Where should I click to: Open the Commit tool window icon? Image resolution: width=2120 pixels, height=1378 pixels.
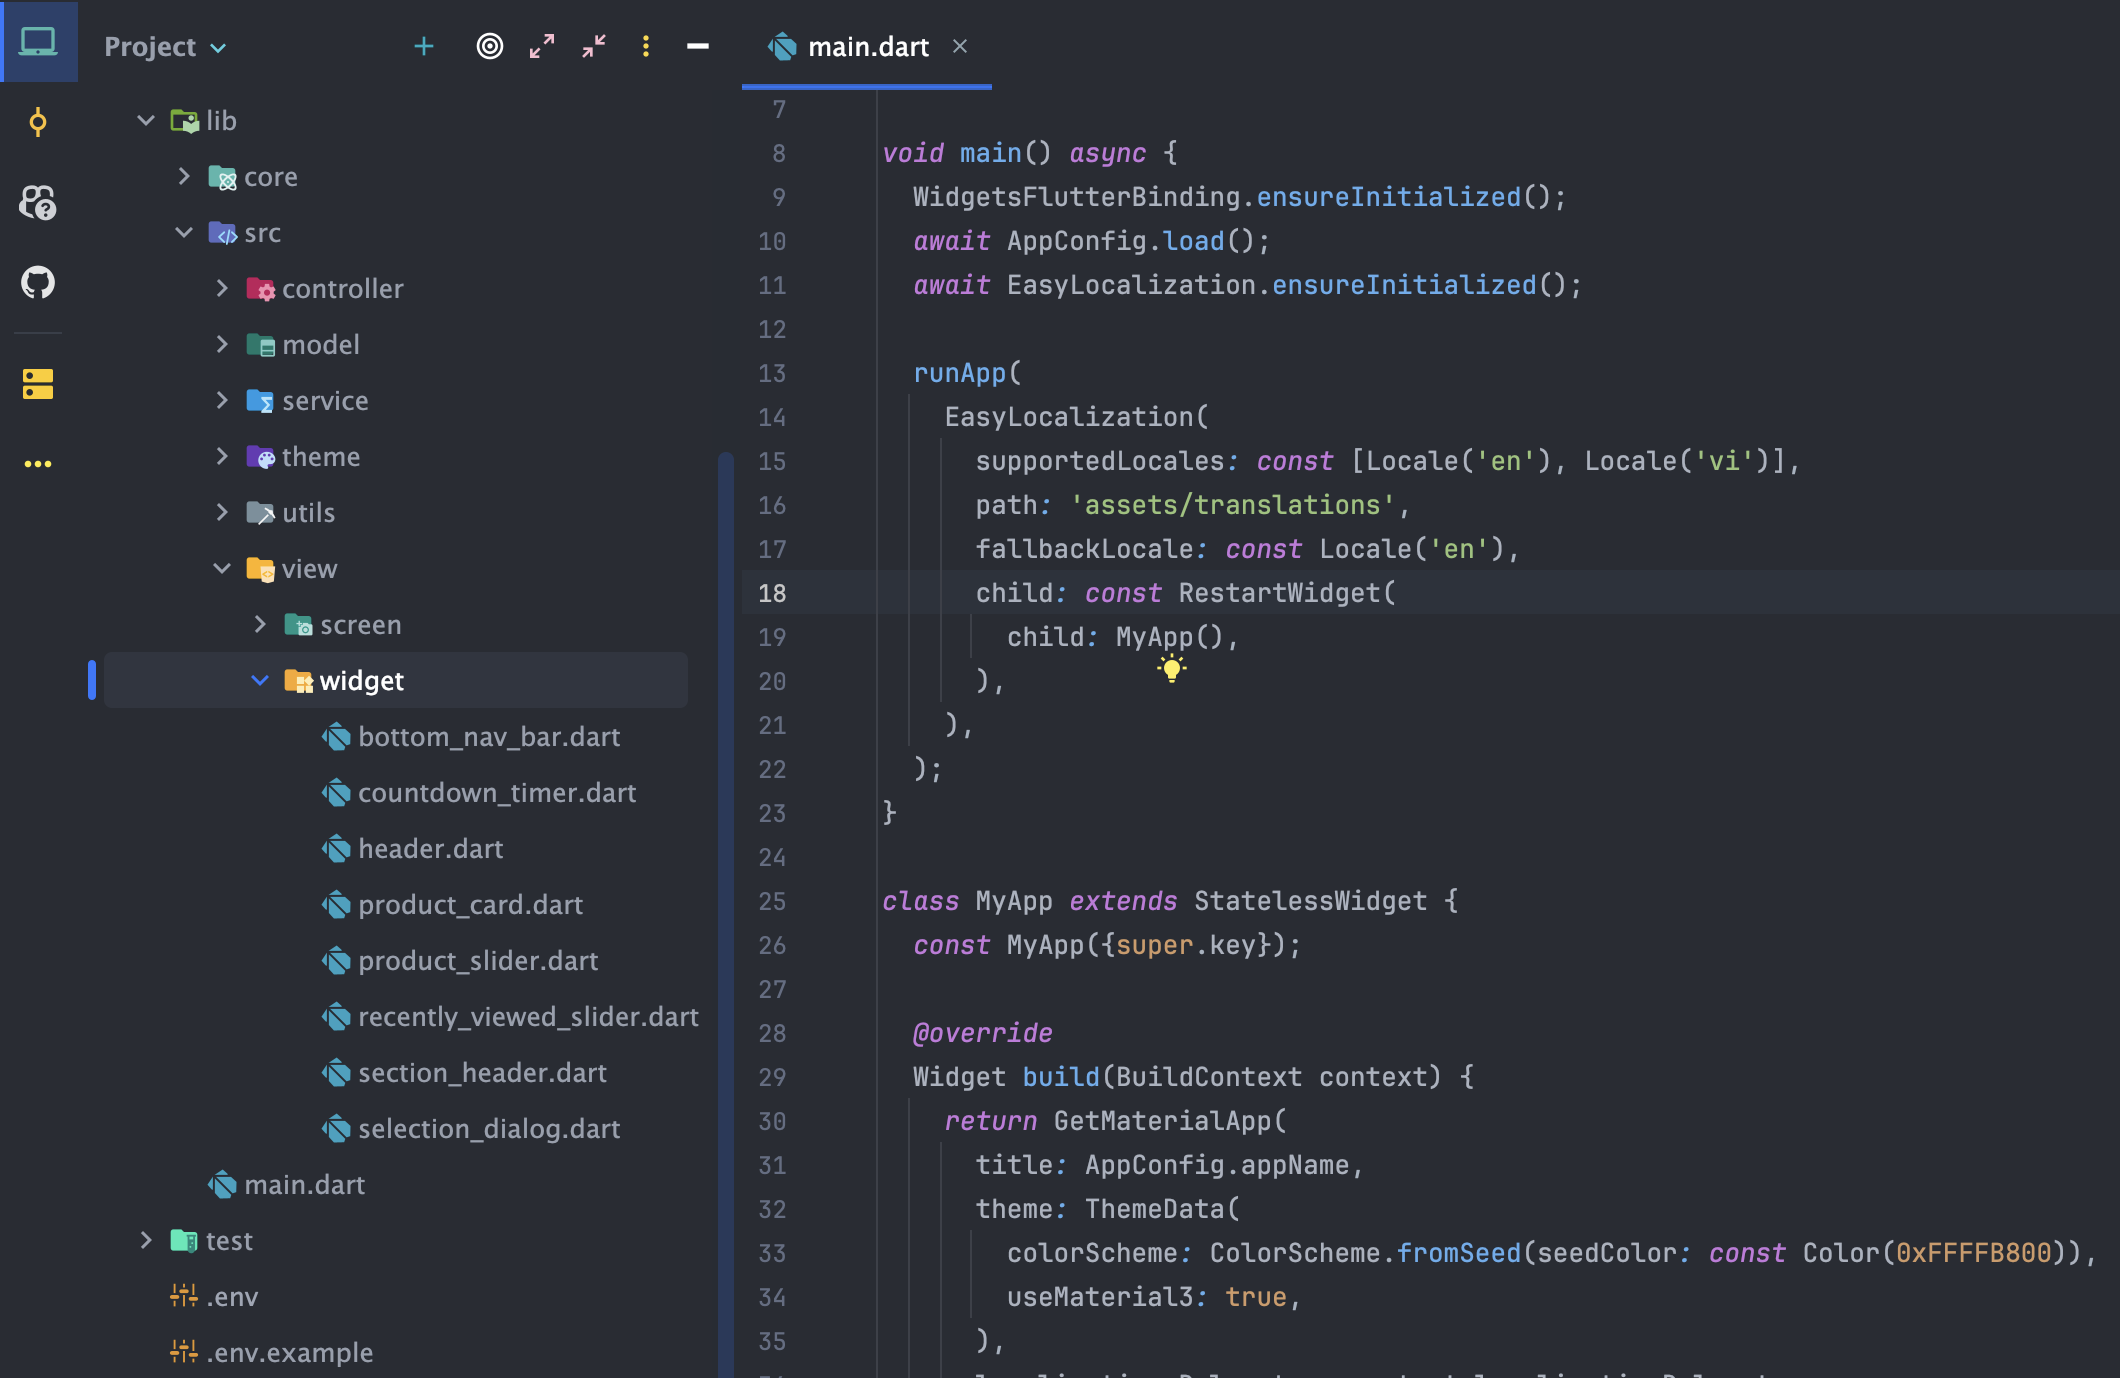point(38,123)
